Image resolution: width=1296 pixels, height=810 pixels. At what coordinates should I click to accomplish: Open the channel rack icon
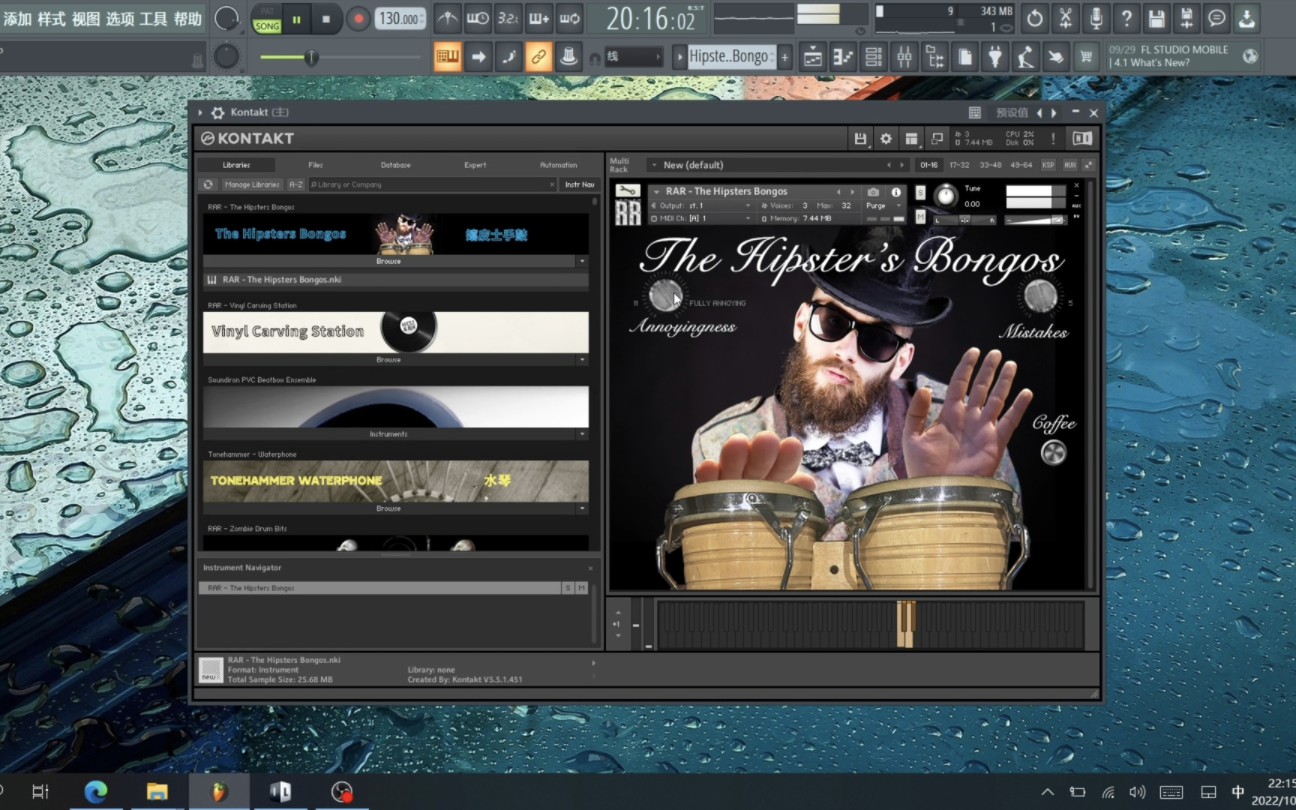pyautogui.click(x=873, y=57)
